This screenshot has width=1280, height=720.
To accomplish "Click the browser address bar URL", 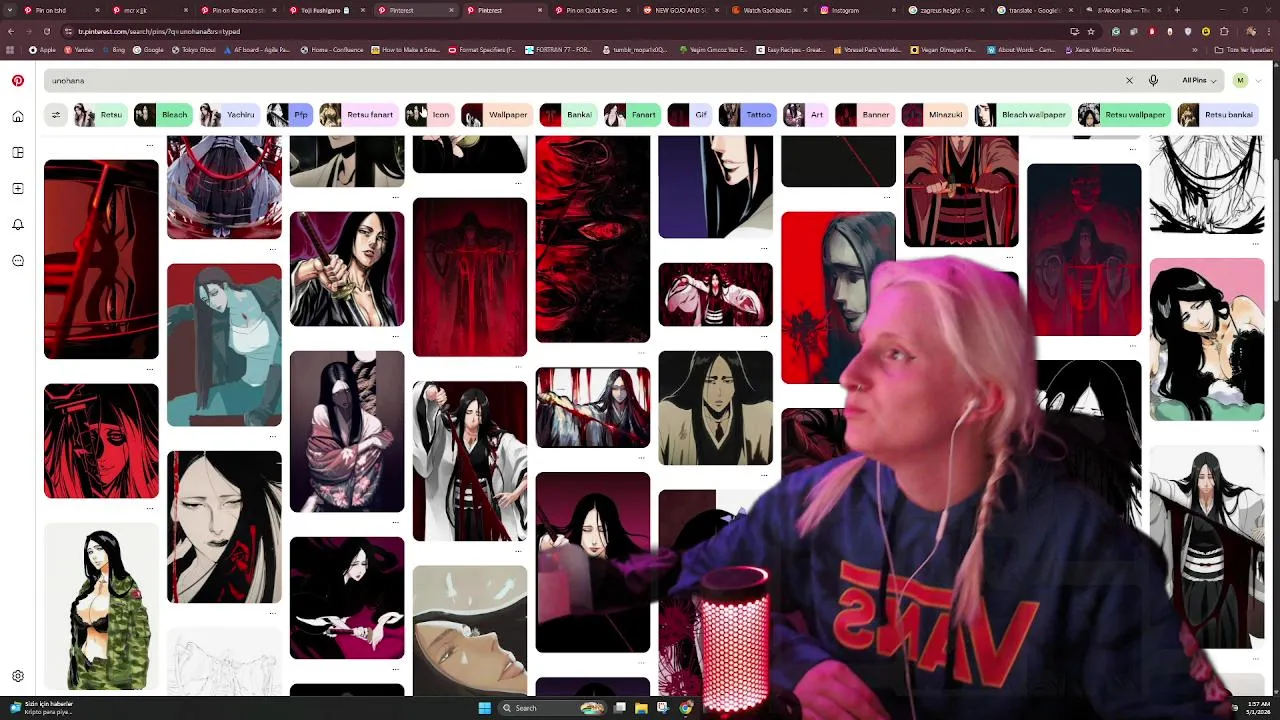I will pos(560,31).
